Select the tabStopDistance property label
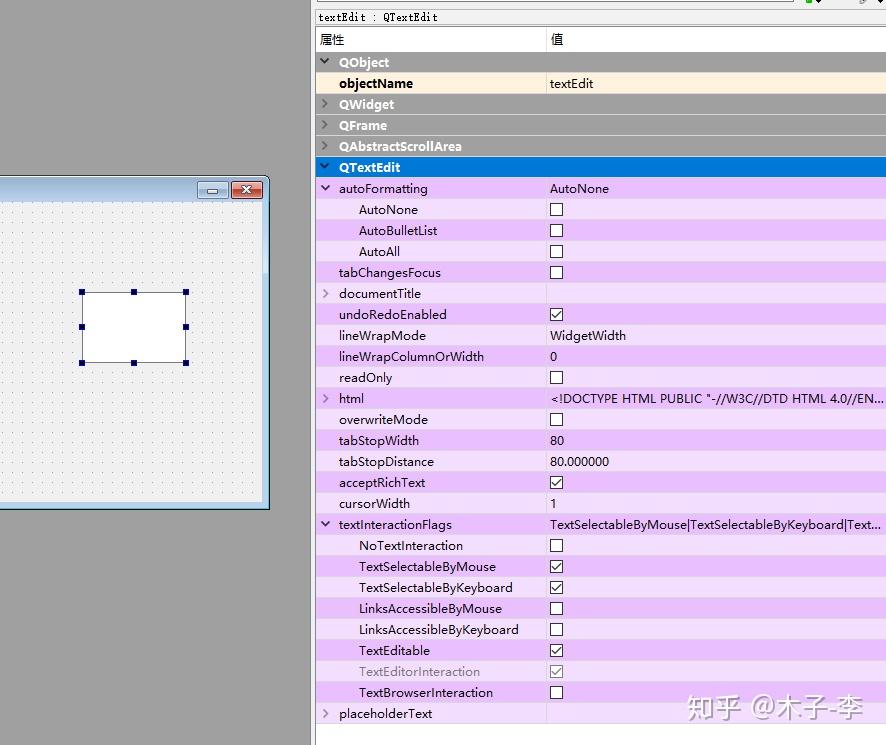Viewport: 886px width, 745px height. [x=386, y=462]
